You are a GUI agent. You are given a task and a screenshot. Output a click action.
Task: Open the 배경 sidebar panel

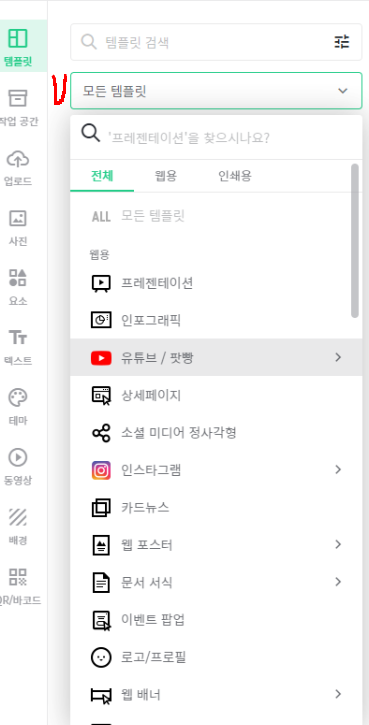click(18, 526)
